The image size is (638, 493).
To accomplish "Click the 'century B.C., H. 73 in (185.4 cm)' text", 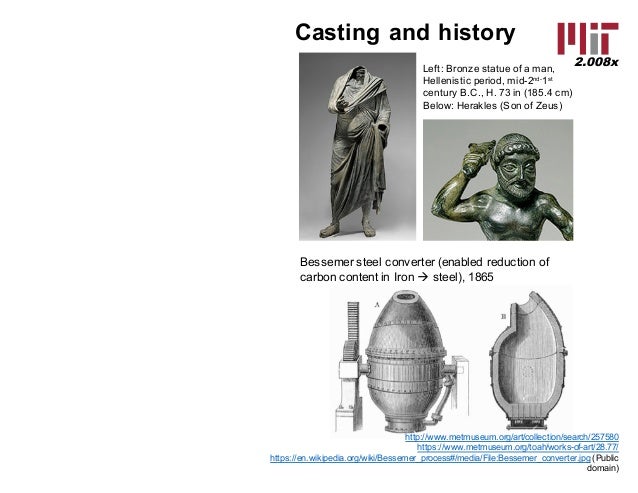I will coord(498,93).
